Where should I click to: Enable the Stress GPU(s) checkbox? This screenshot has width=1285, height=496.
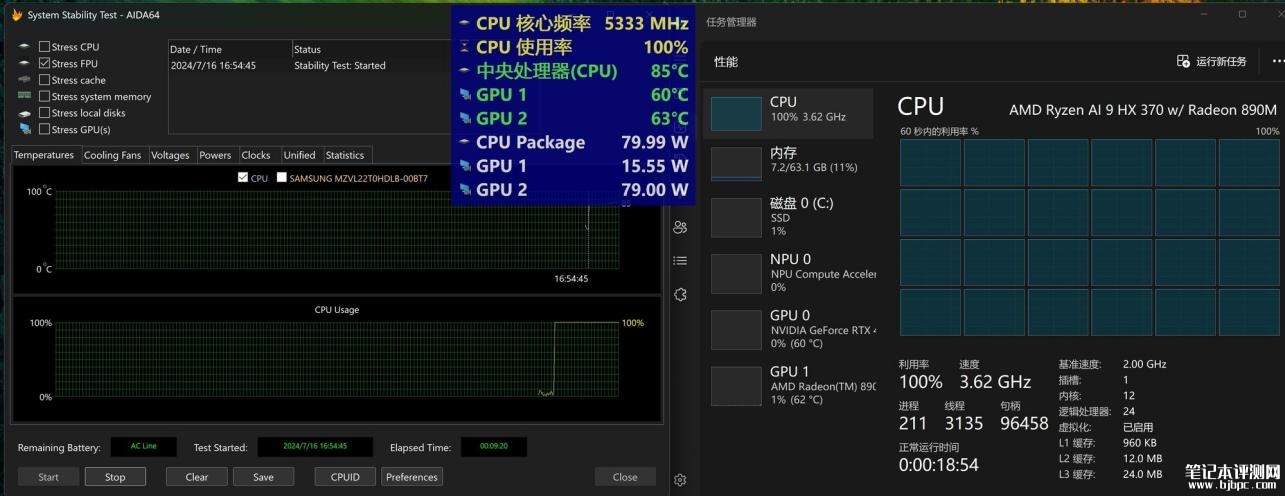click(44, 129)
